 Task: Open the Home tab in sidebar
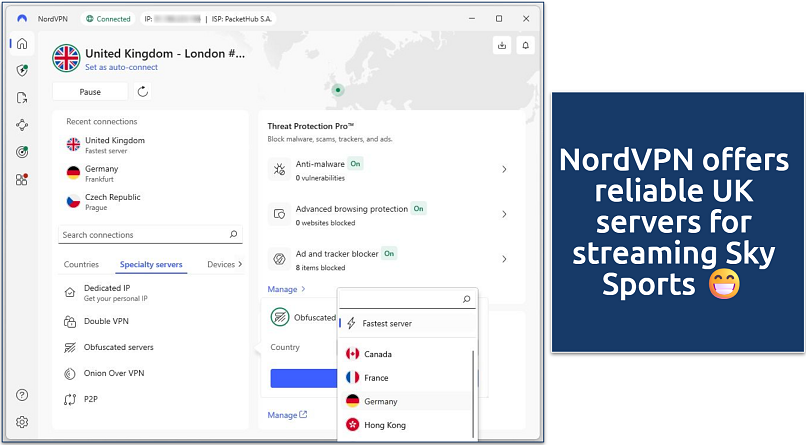(x=22, y=44)
